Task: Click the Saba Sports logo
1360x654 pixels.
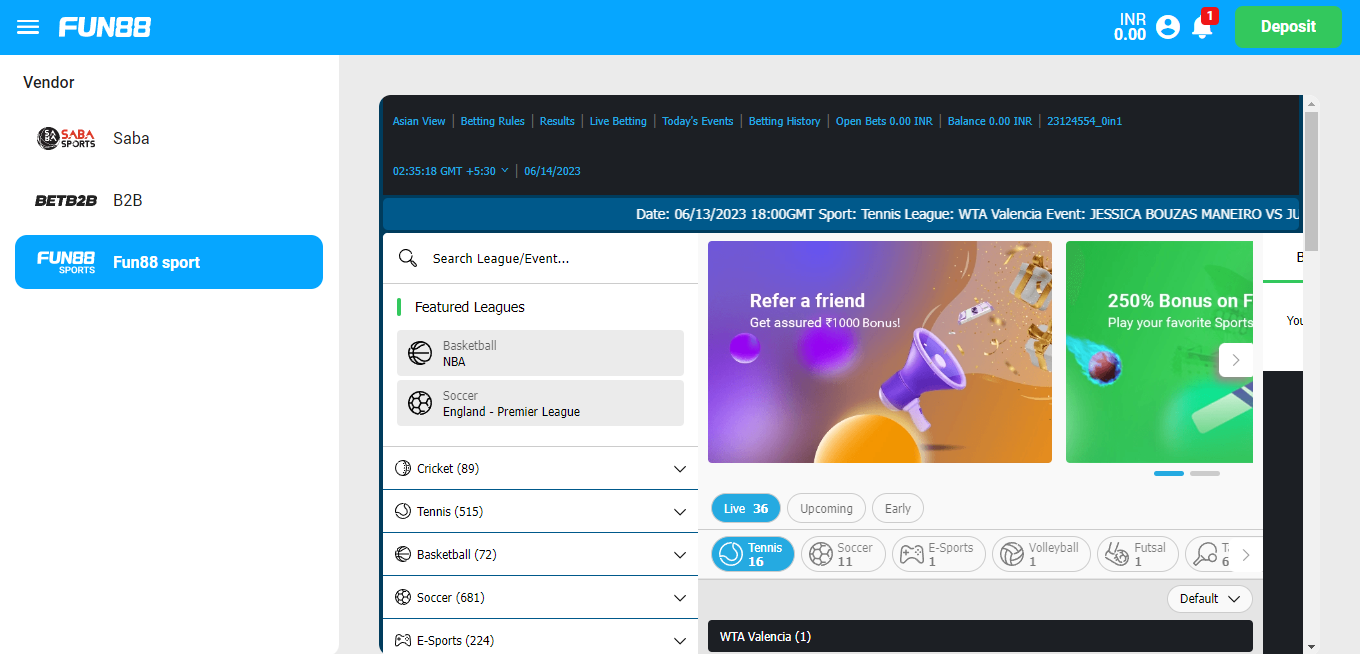Action: (66, 138)
